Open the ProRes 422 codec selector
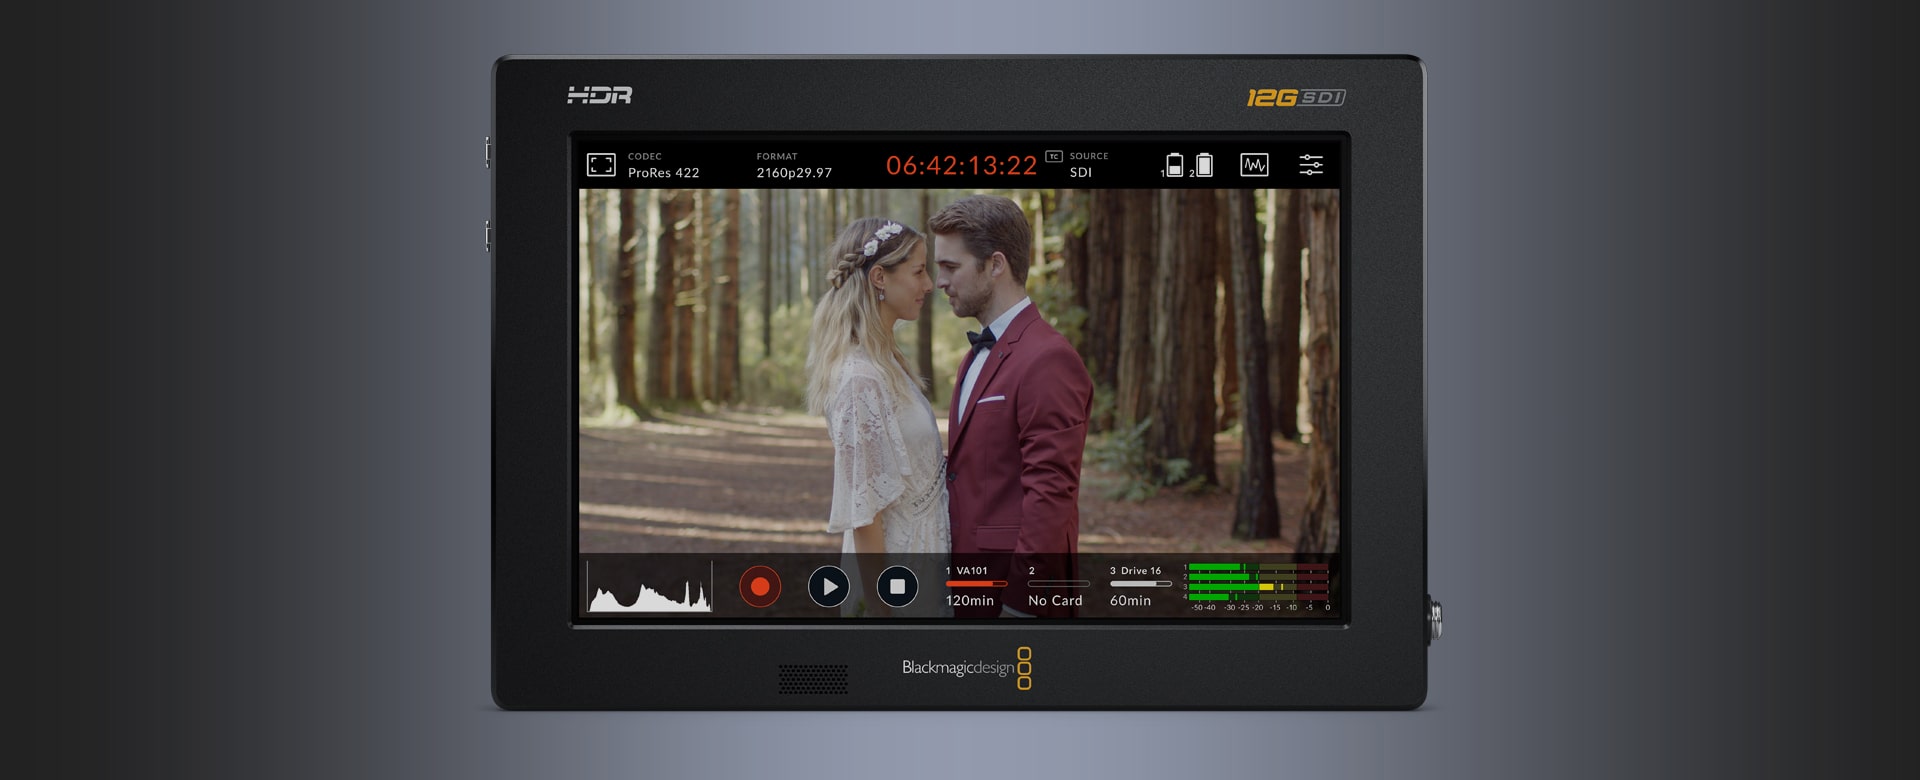Image resolution: width=1920 pixels, height=780 pixels. click(x=663, y=166)
